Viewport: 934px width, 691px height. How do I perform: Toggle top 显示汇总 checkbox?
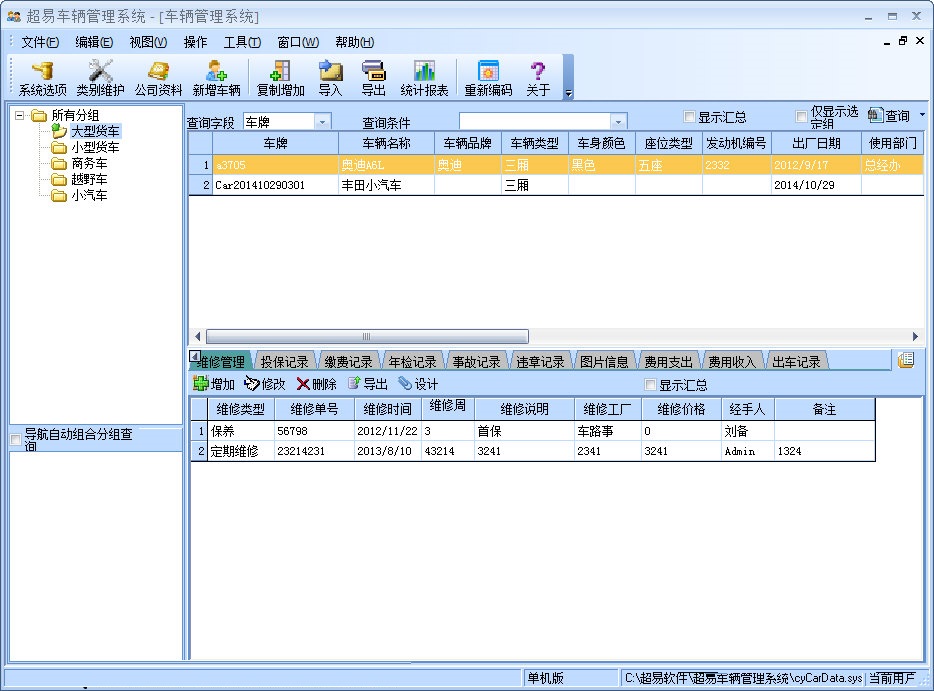click(689, 117)
